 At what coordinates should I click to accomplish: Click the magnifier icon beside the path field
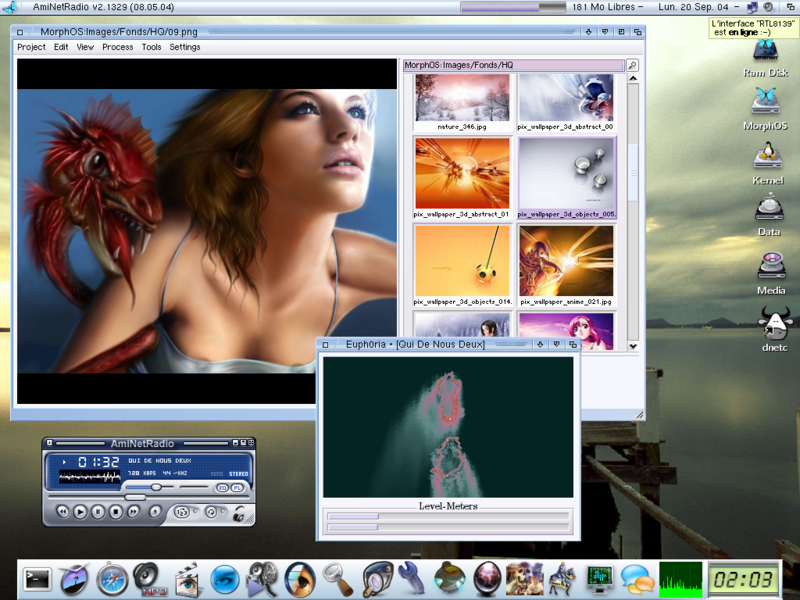point(632,65)
